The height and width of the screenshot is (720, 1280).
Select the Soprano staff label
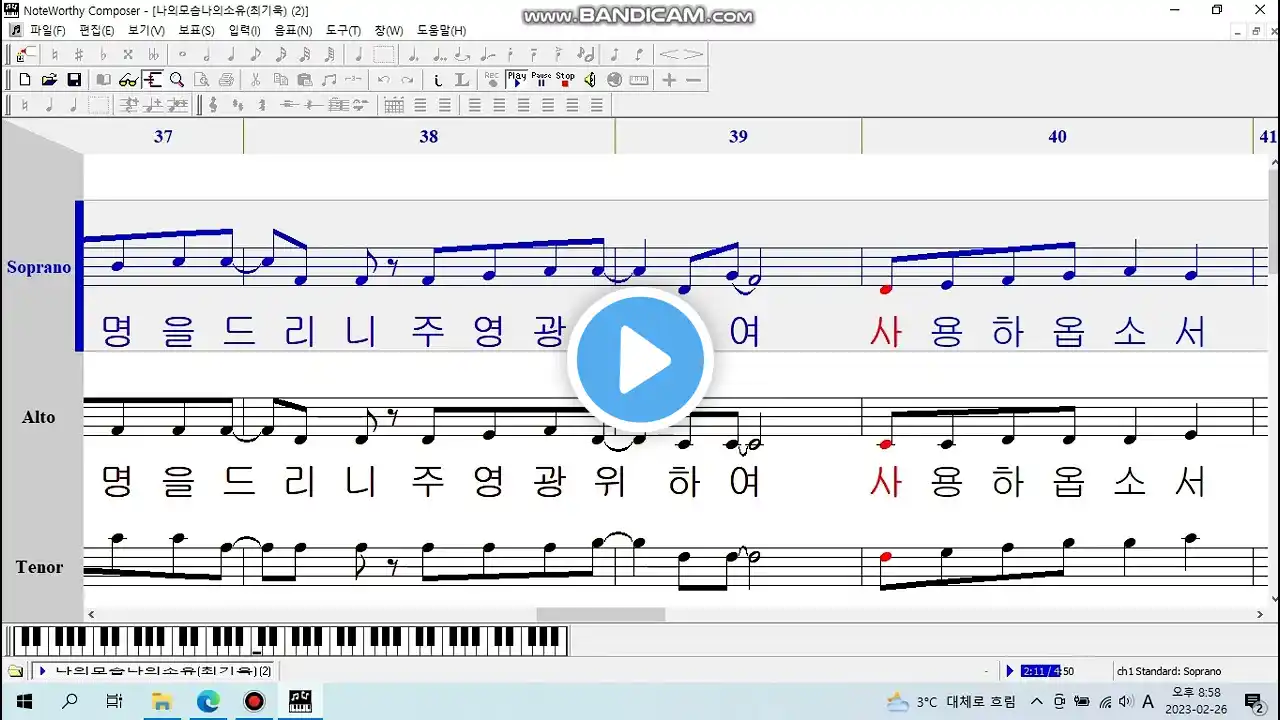coord(39,267)
